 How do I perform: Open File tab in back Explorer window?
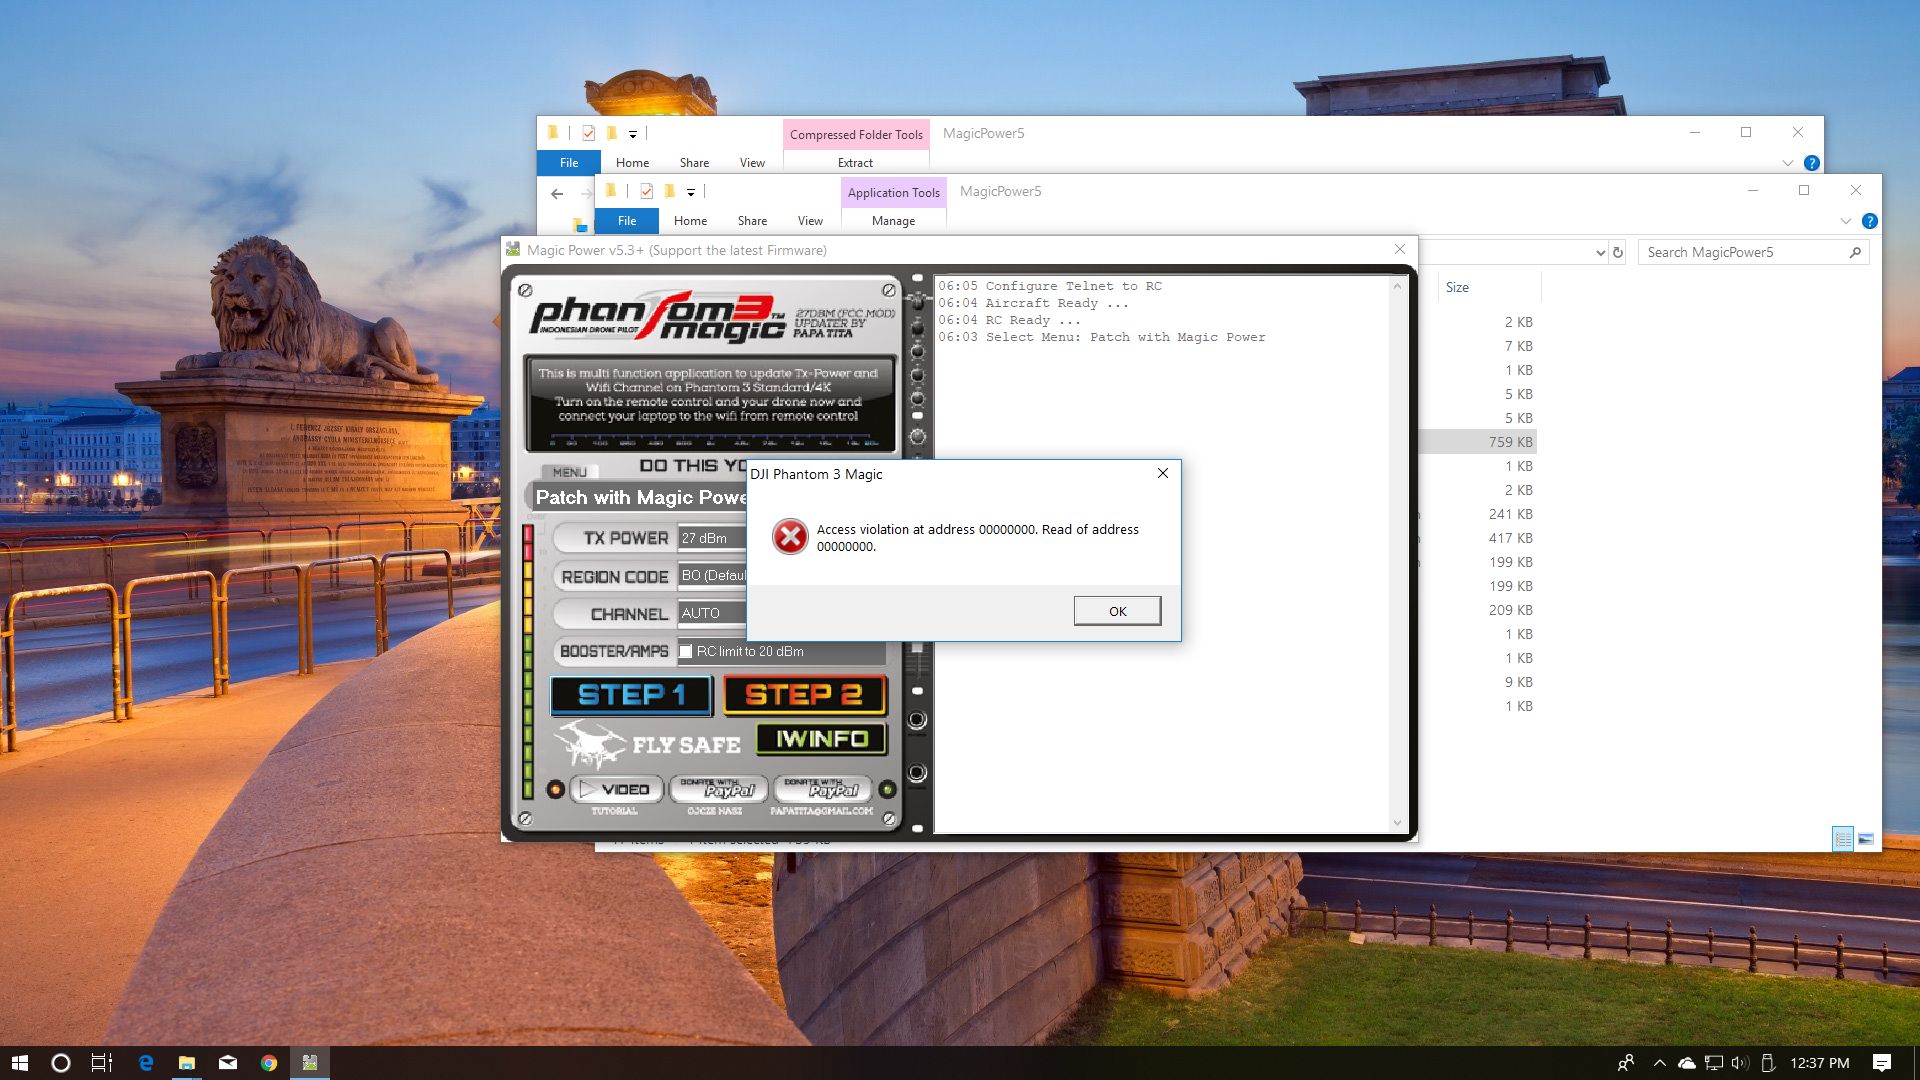point(569,162)
